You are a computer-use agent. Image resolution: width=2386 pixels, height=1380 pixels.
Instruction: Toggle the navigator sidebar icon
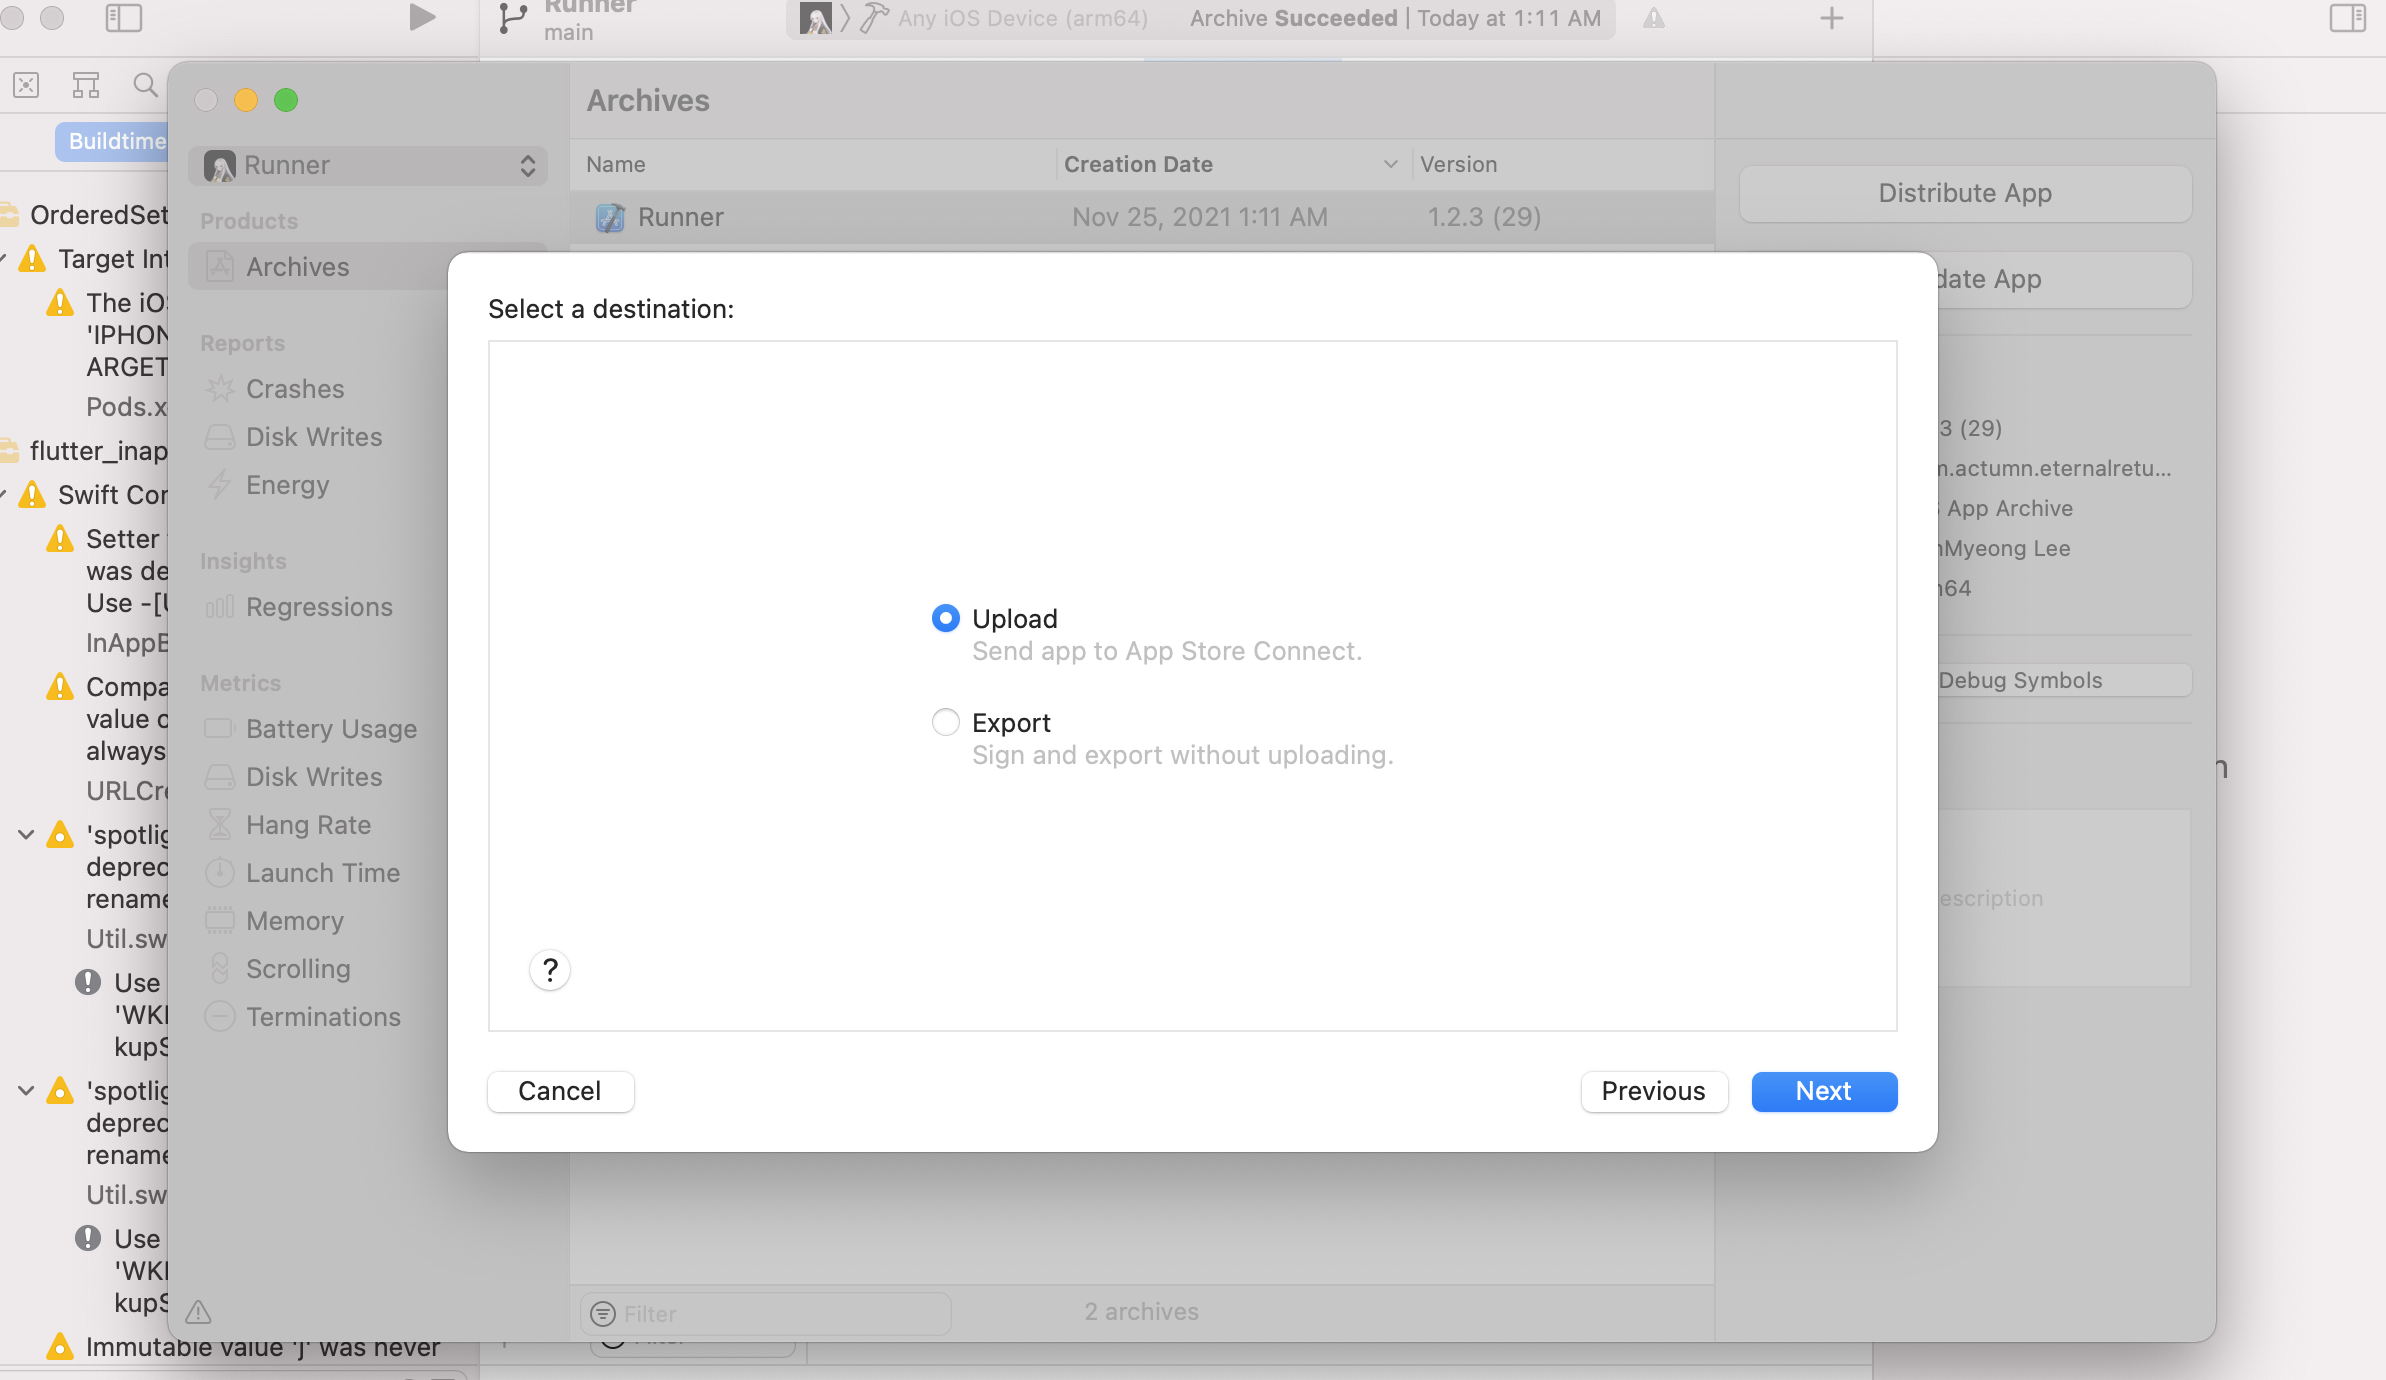(124, 17)
